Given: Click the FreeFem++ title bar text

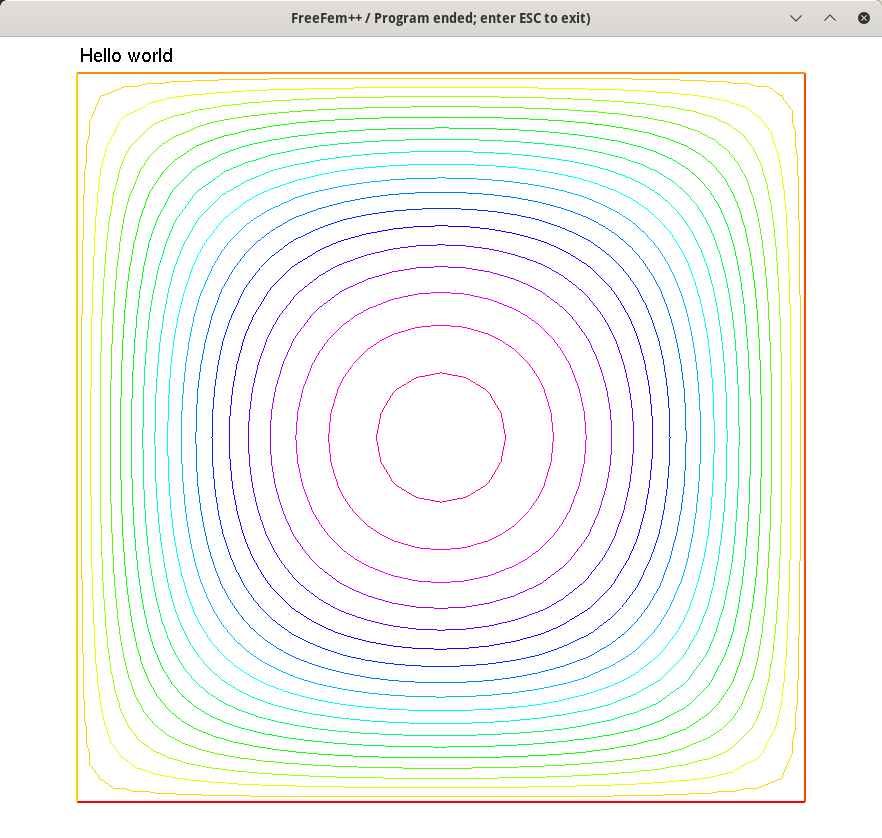Looking at the screenshot, I should (440, 18).
